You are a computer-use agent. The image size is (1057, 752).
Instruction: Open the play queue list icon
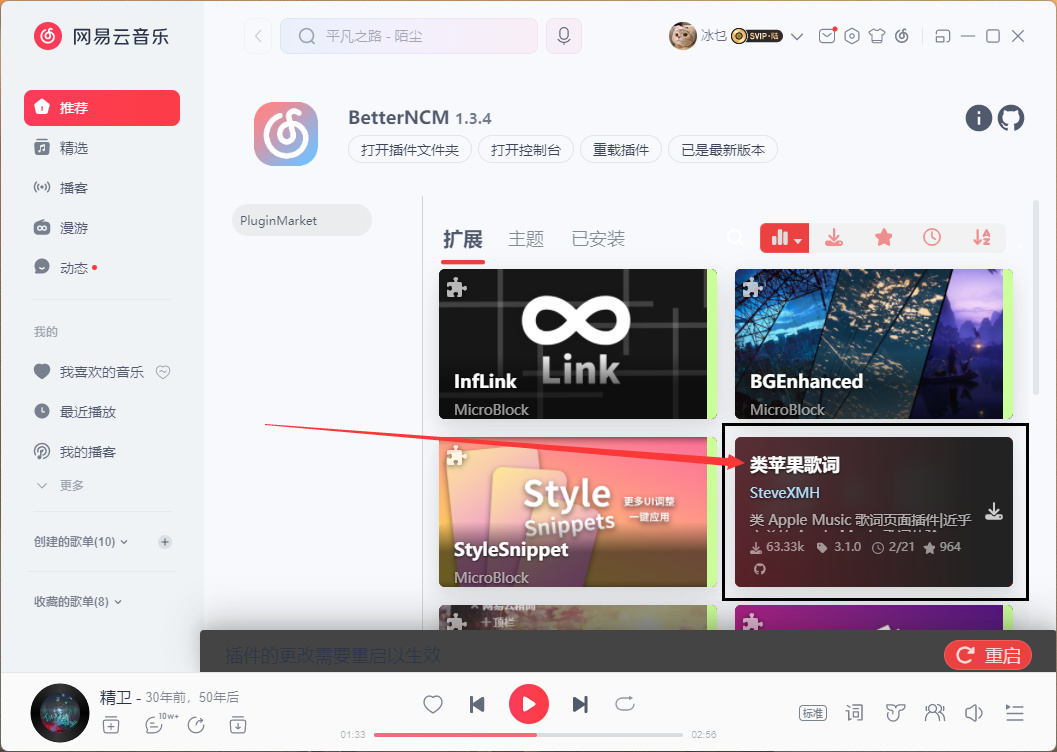coord(1015,713)
